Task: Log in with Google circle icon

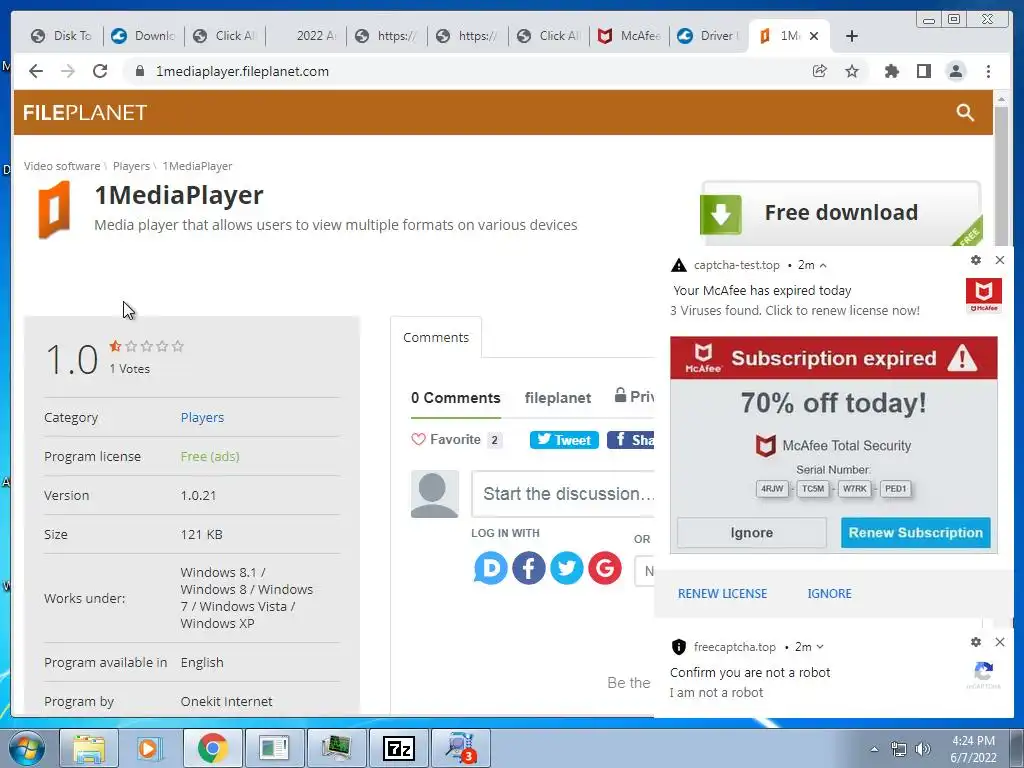Action: click(605, 568)
